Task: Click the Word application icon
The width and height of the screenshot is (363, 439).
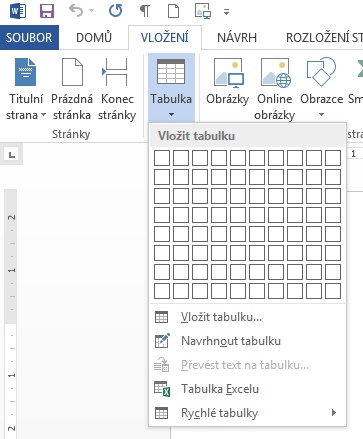Action: (x=18, y=11)
